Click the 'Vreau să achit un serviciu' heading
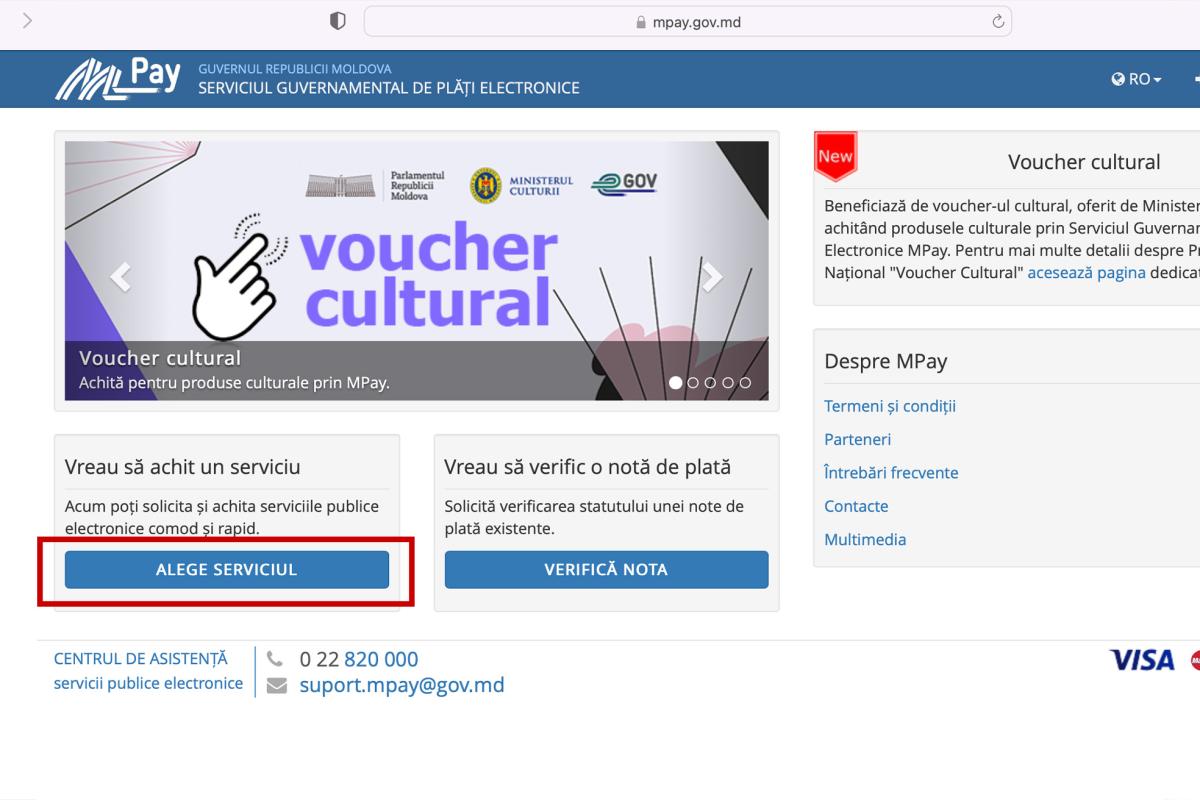The image size is (1200, 800). click(x=183, y=467)
